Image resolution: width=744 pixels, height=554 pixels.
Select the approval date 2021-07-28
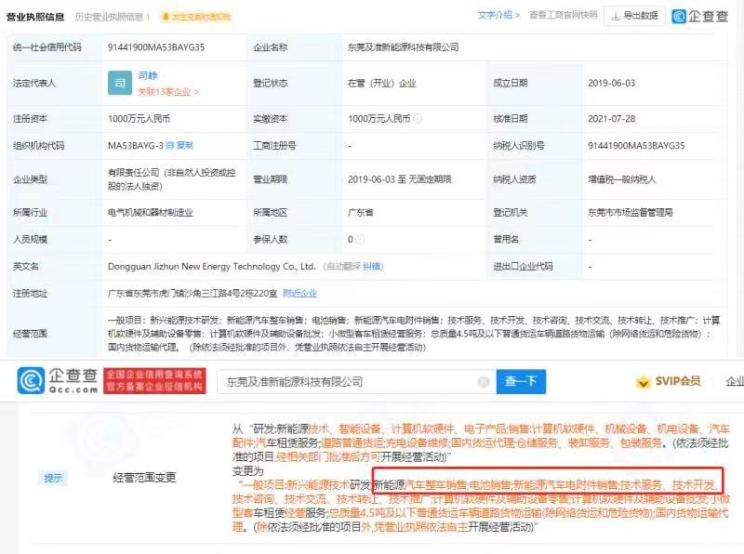pyautogui.click(x=611, y=119)
